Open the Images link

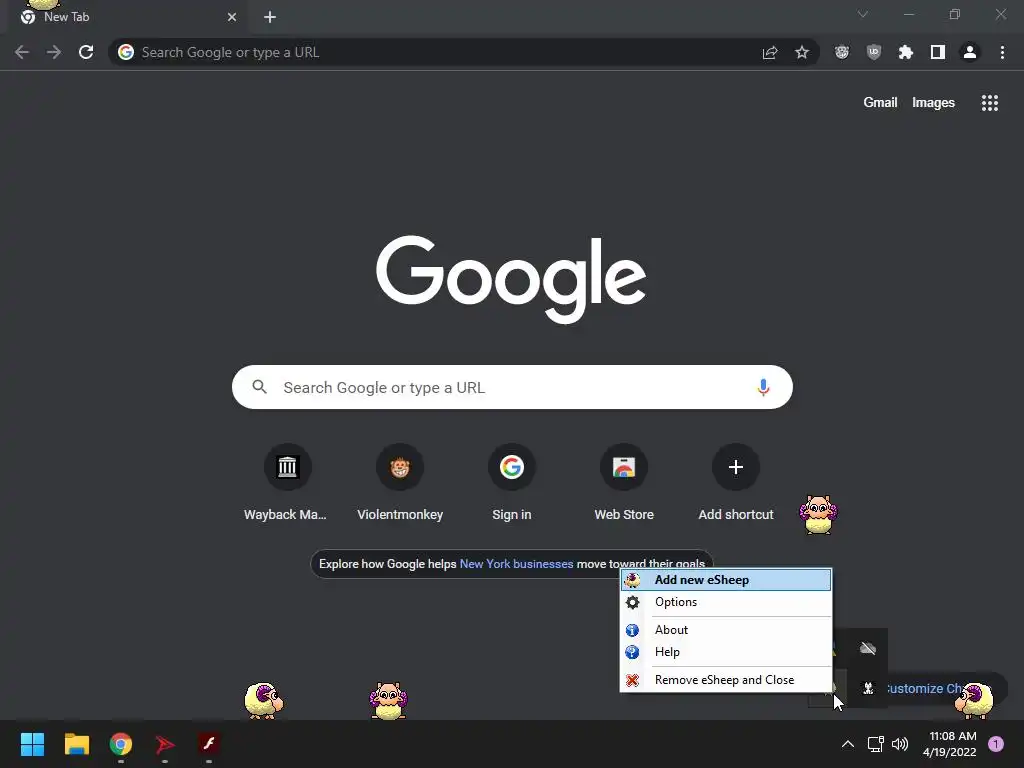933,103
